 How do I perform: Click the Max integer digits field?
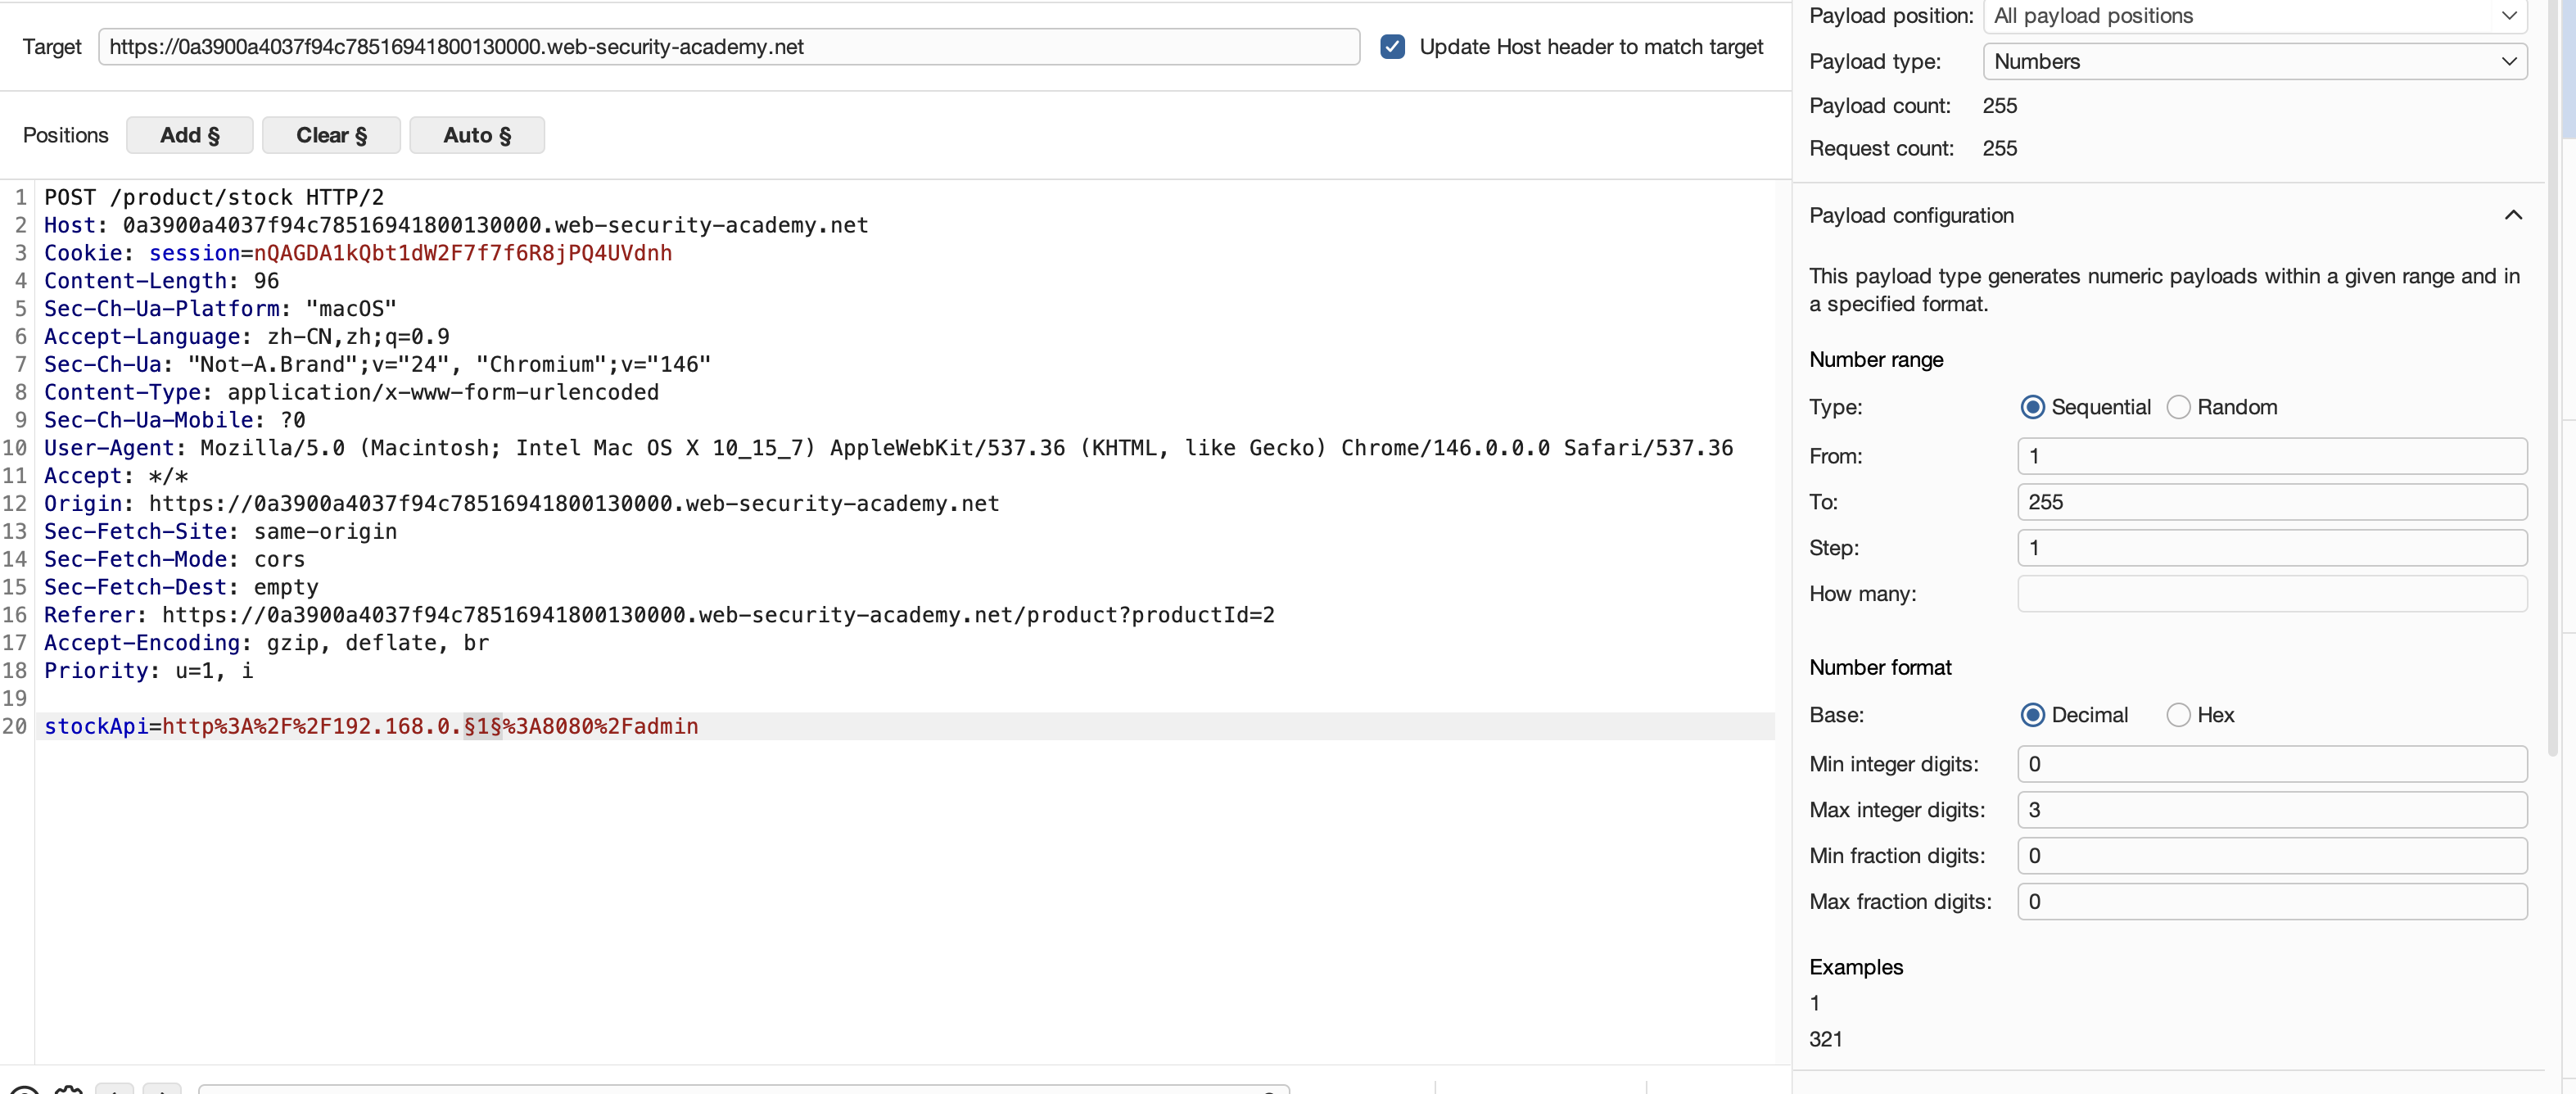(2271, 810)
